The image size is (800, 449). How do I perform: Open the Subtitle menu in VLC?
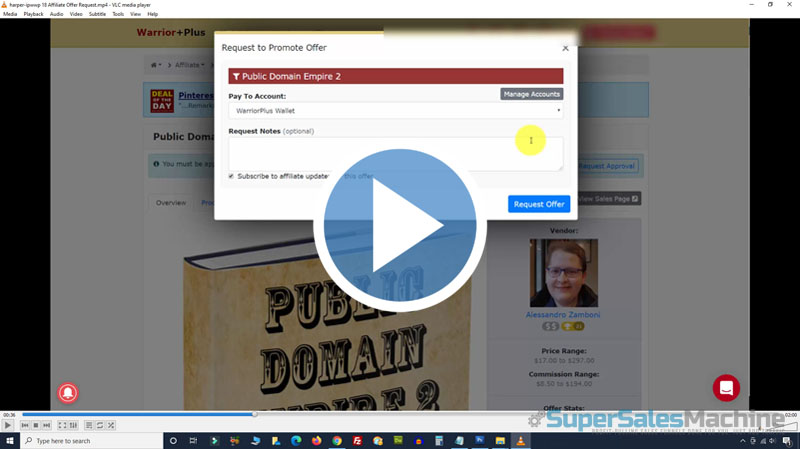[97, 14]
